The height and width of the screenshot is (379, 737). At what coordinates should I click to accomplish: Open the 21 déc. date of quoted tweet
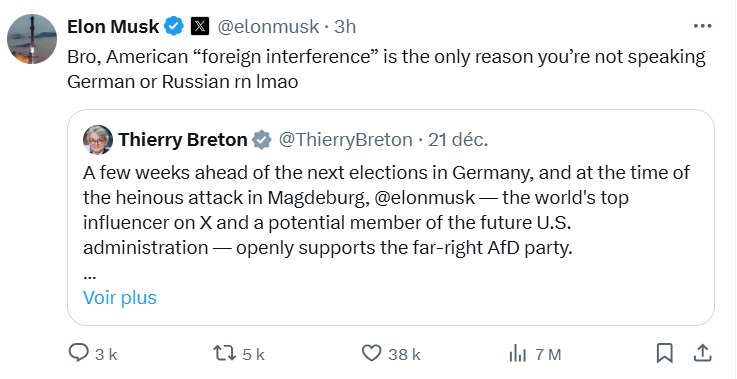458,140
